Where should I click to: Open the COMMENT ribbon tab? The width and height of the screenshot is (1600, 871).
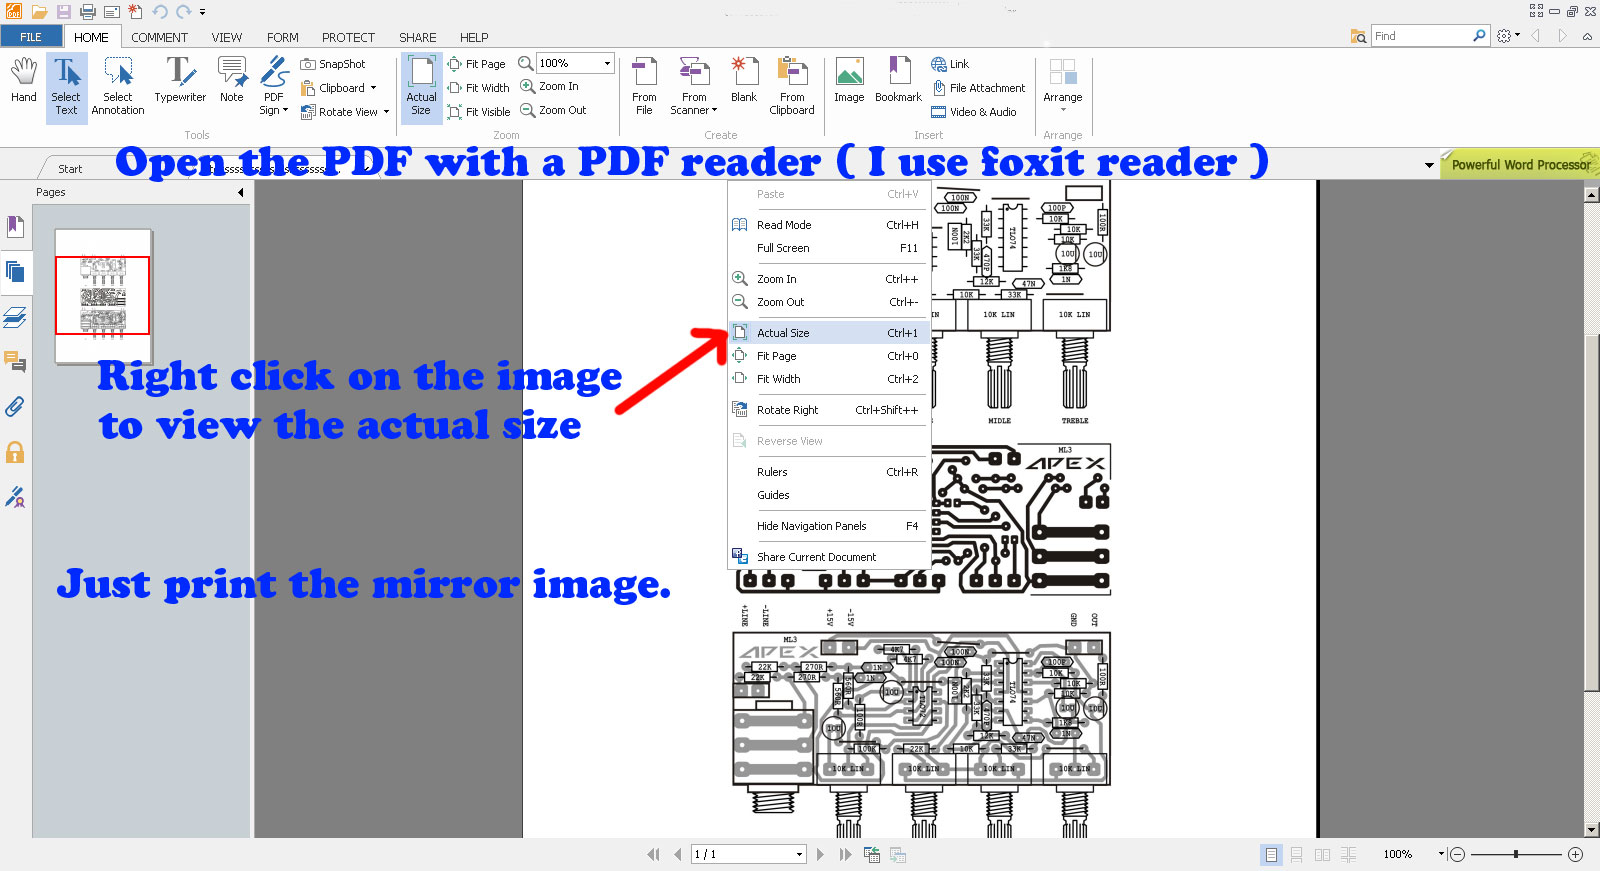pyautogui.click(x=159, y=37)
